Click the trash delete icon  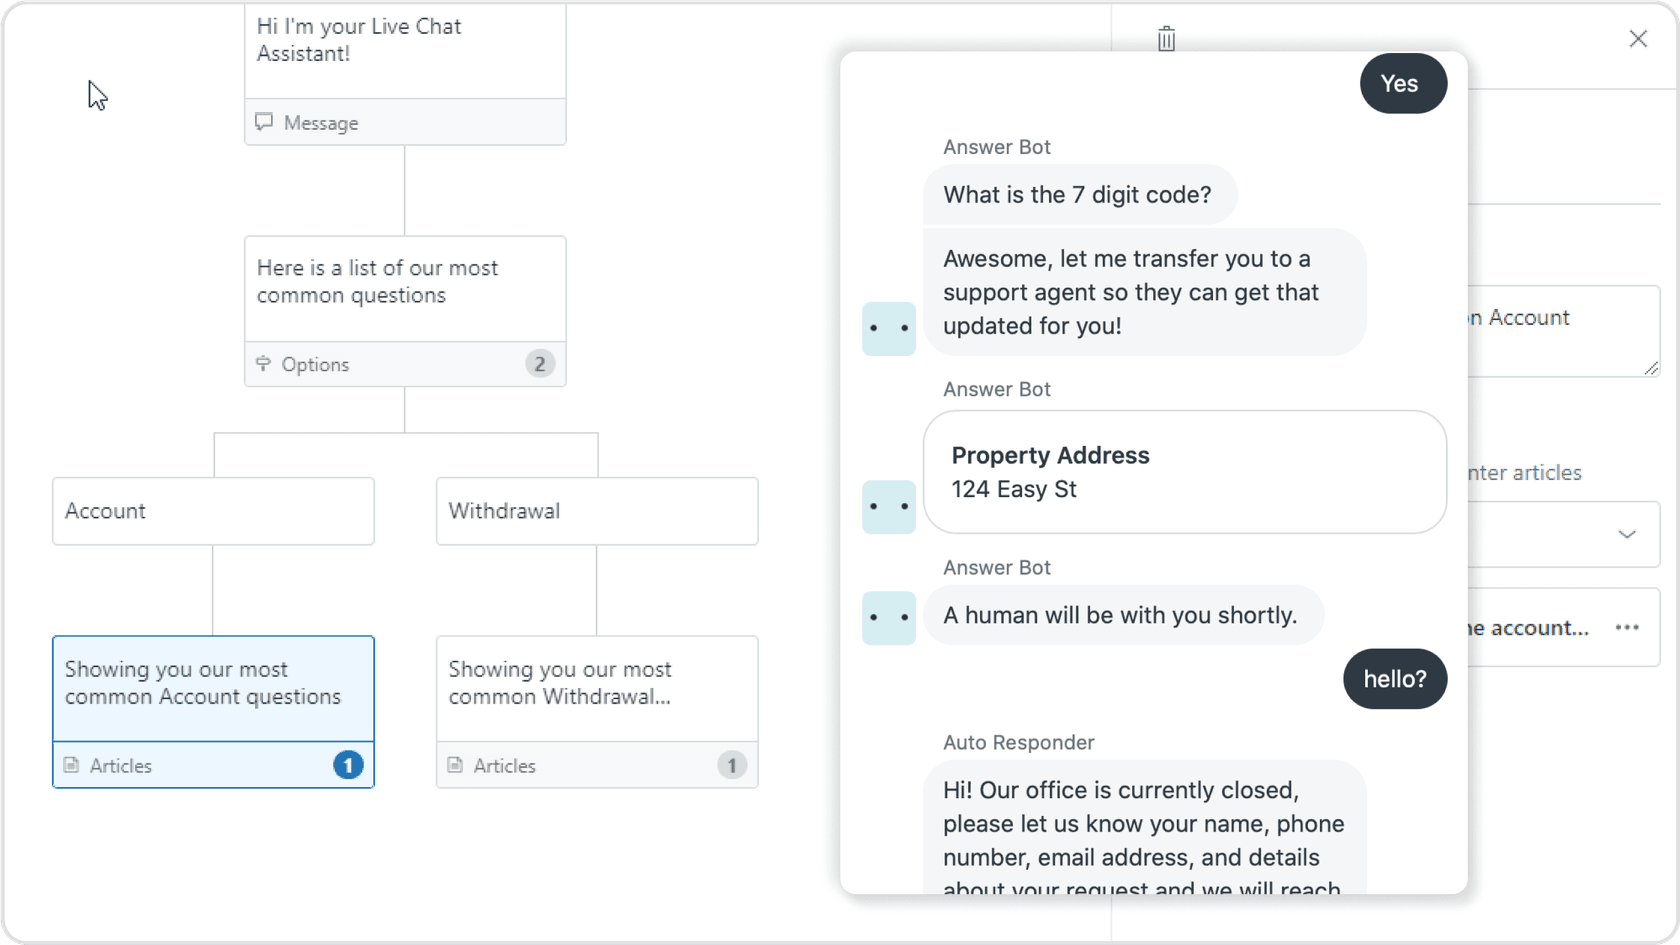(1166, 39)
